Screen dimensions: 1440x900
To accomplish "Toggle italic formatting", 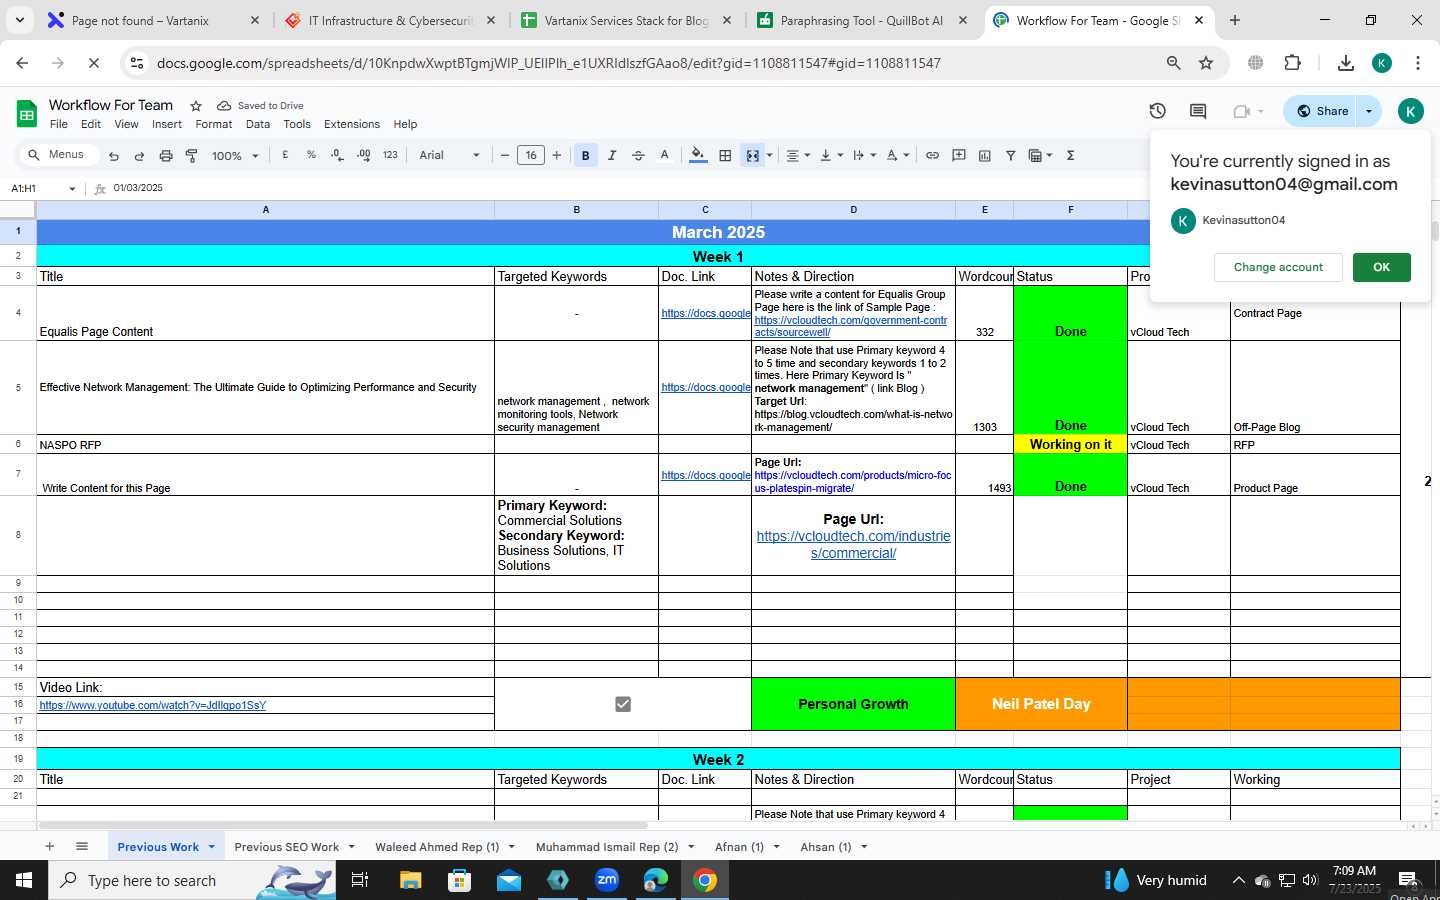I will pos(612,155).
